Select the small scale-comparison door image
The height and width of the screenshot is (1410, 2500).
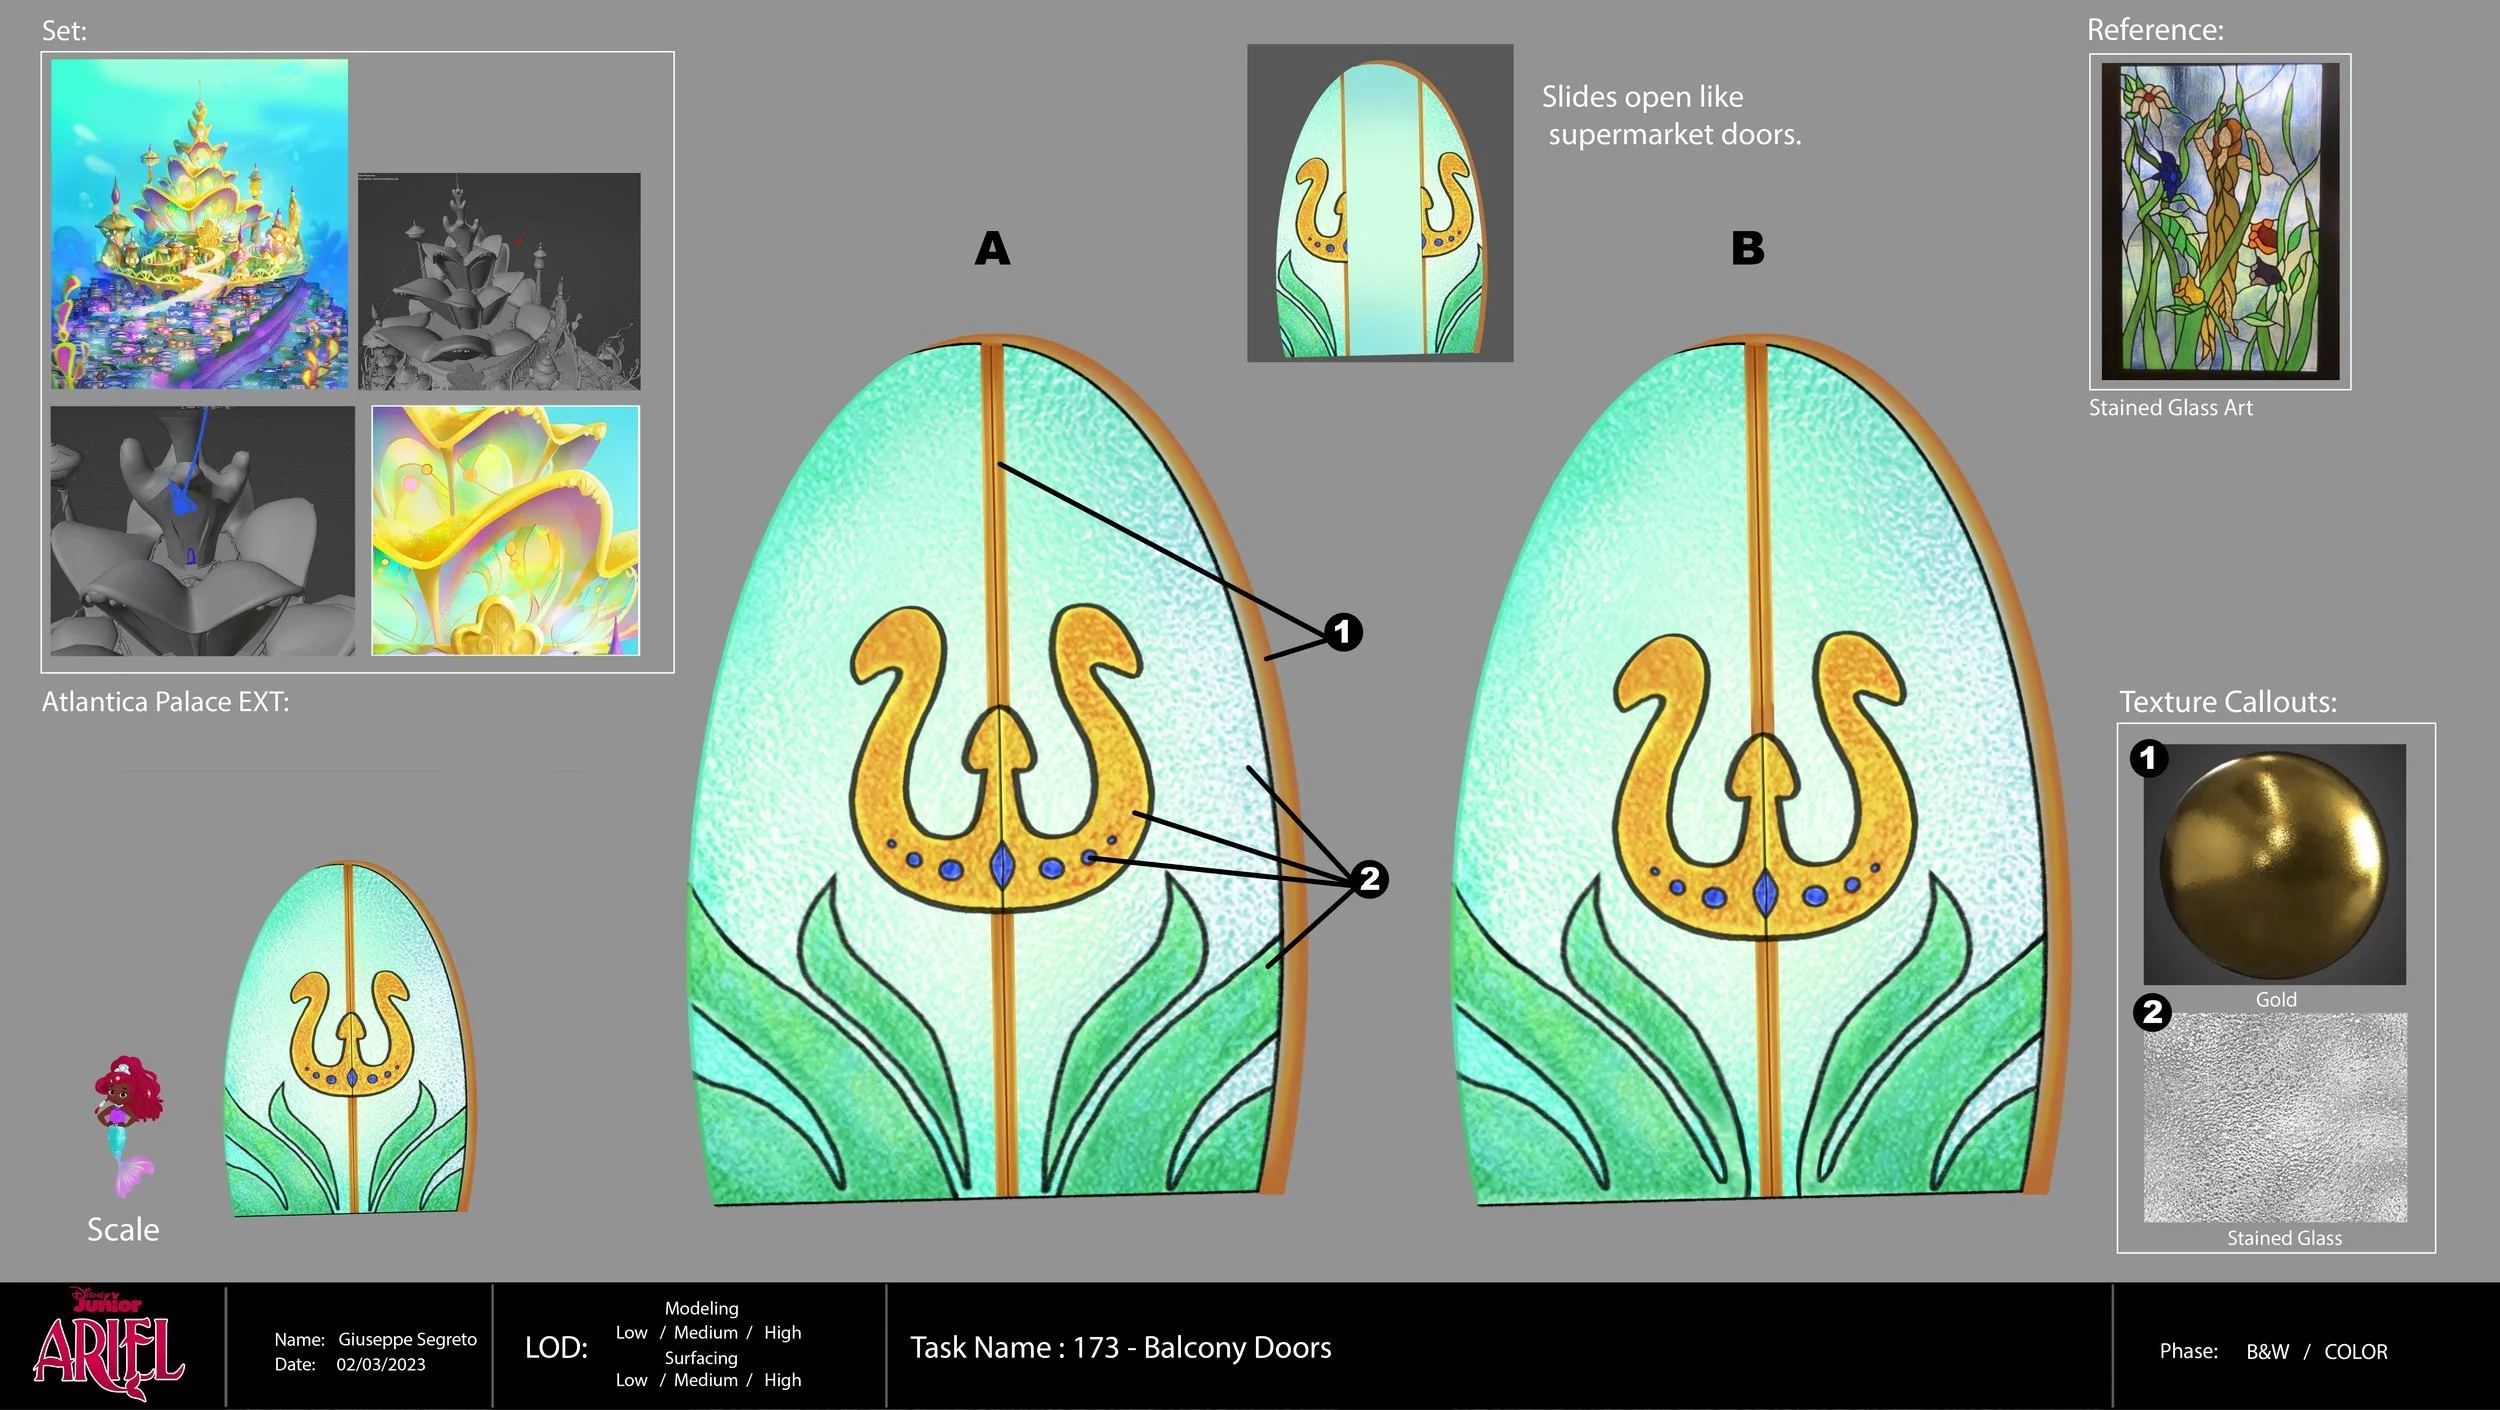click(349, 1038)
